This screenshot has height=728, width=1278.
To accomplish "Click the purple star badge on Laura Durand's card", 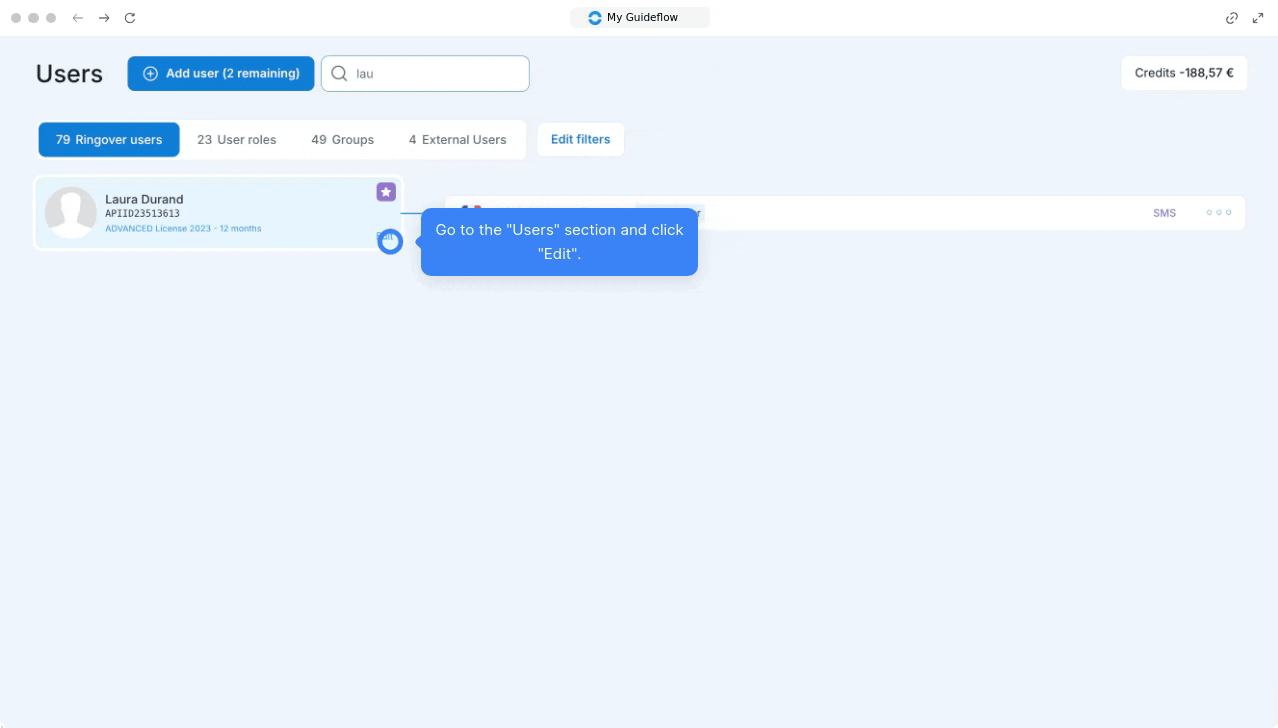I will [386, 192].
